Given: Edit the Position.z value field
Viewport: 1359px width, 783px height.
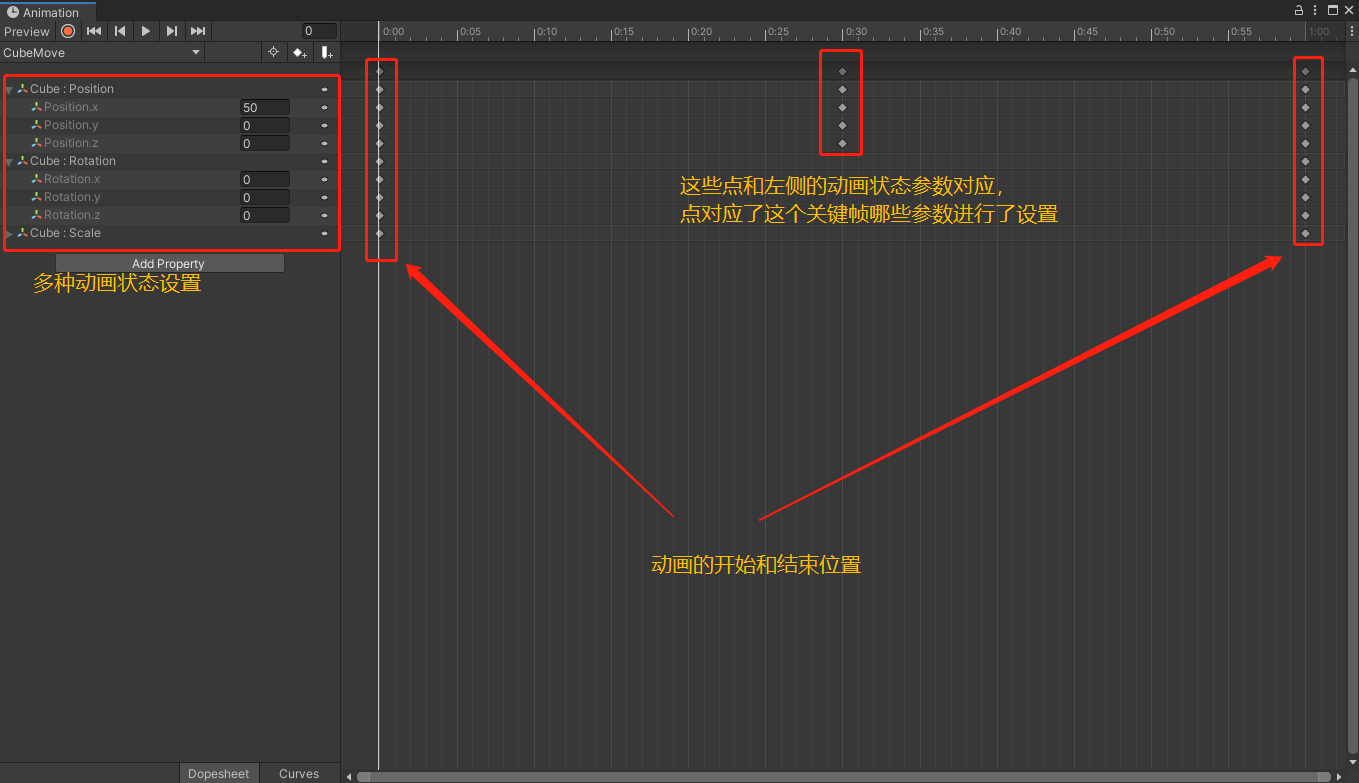Looking at the screenshot, I should click(x=265, y=143).
